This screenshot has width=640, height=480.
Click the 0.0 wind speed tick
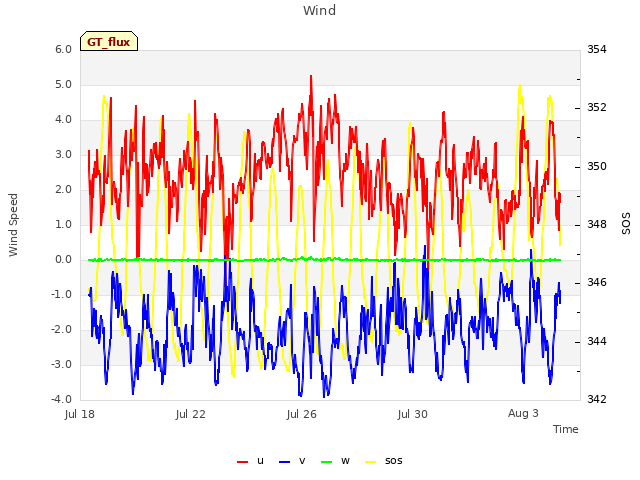pyautogui.click(x=64, y=260)
